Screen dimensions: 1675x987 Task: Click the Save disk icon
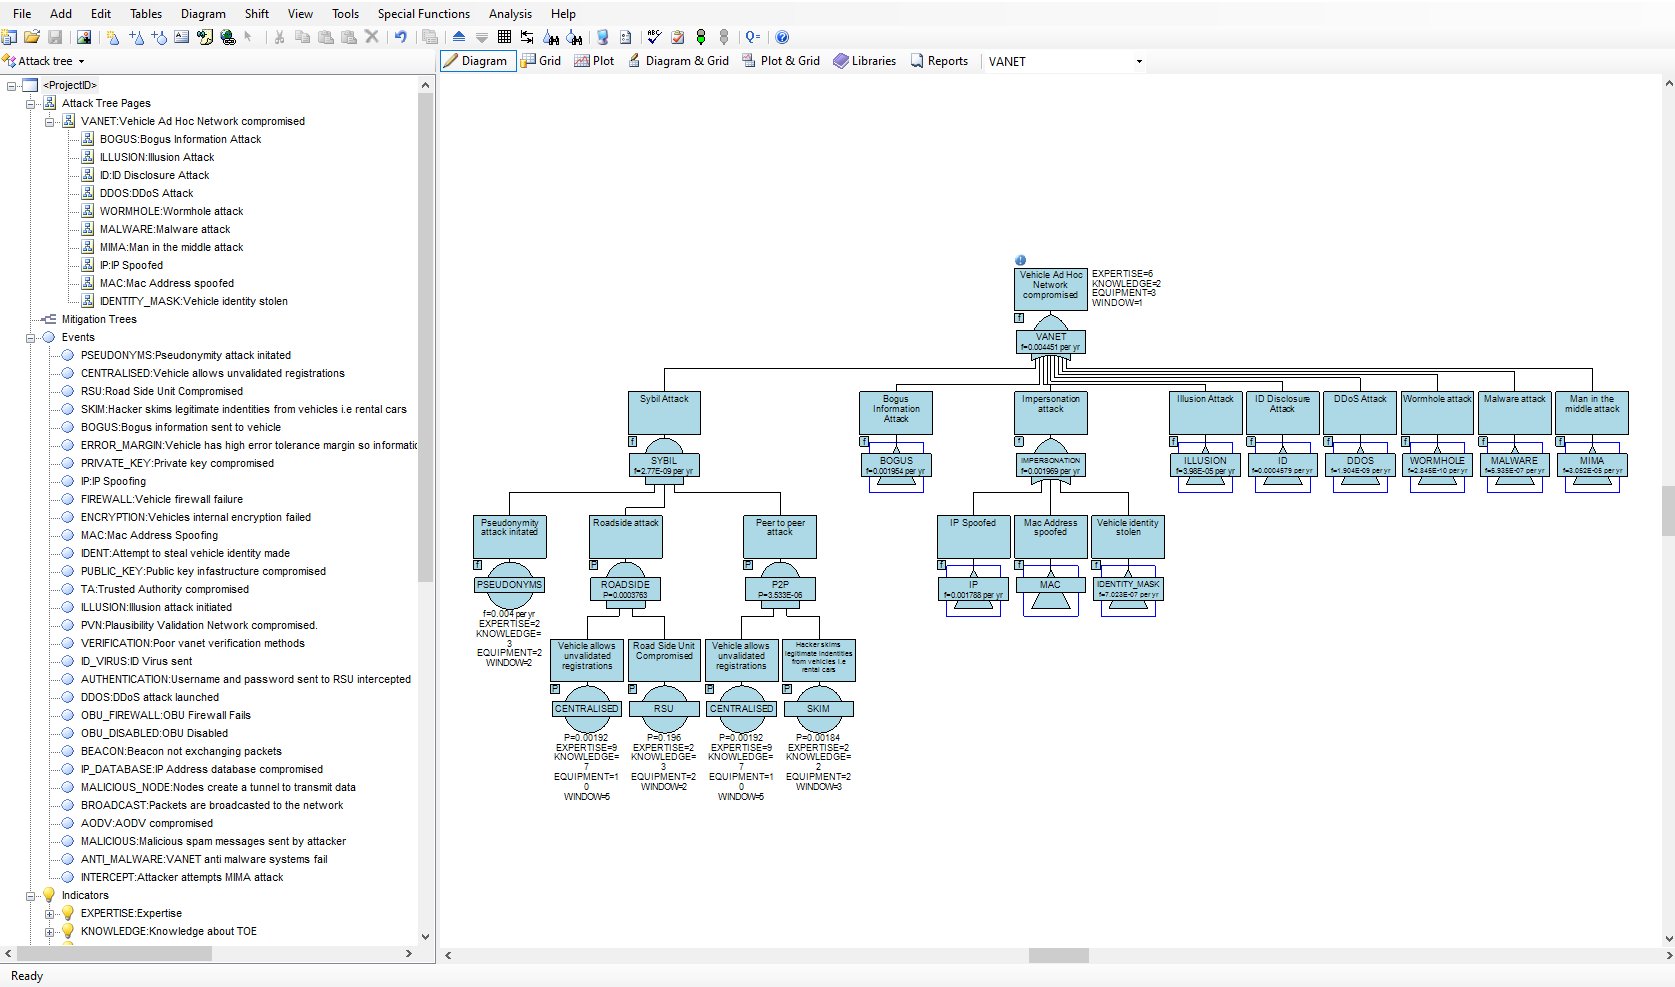click(55, 37)
